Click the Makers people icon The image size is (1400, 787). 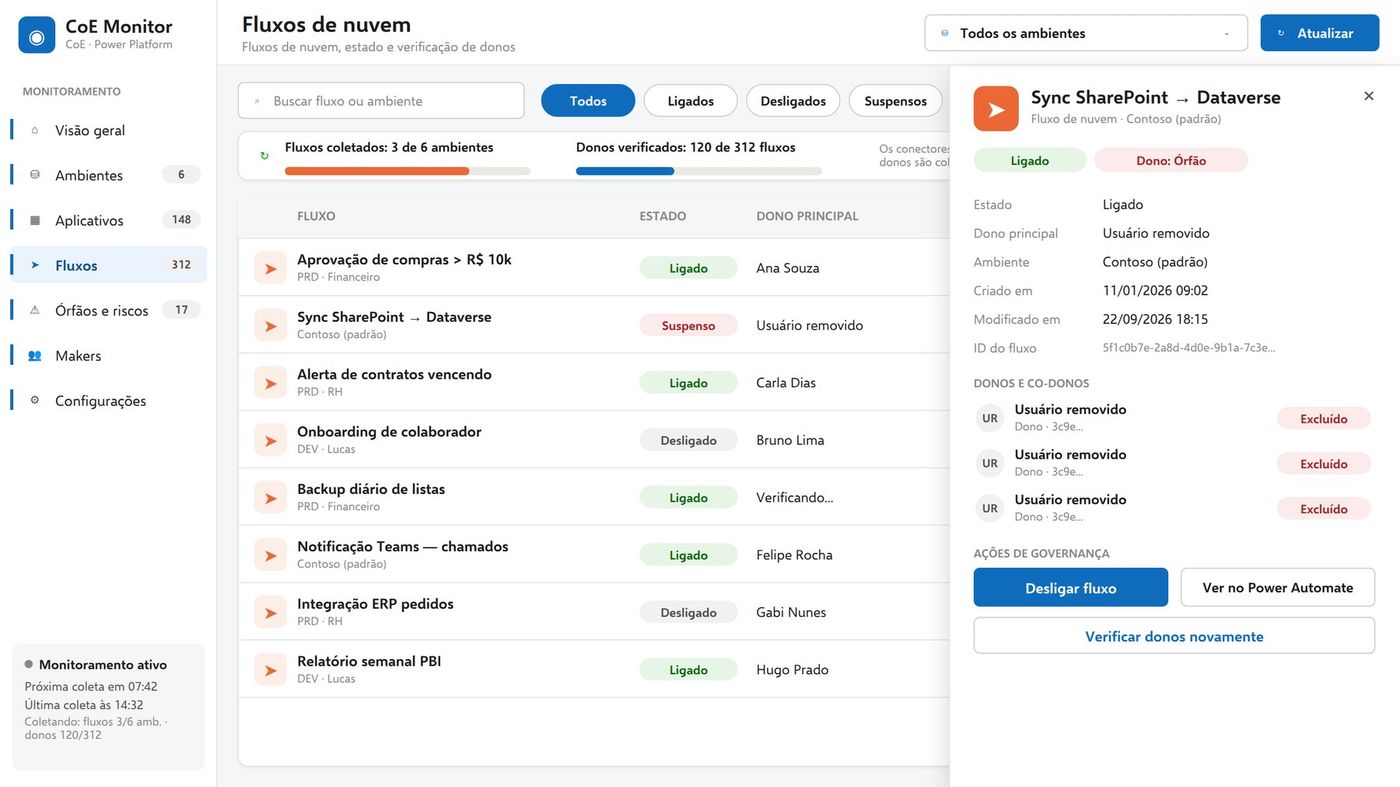[35, 355]
